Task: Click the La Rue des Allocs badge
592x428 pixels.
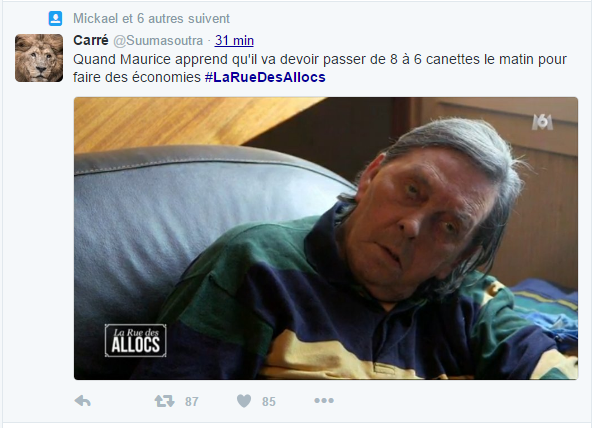Action: (x=136, y=340)
